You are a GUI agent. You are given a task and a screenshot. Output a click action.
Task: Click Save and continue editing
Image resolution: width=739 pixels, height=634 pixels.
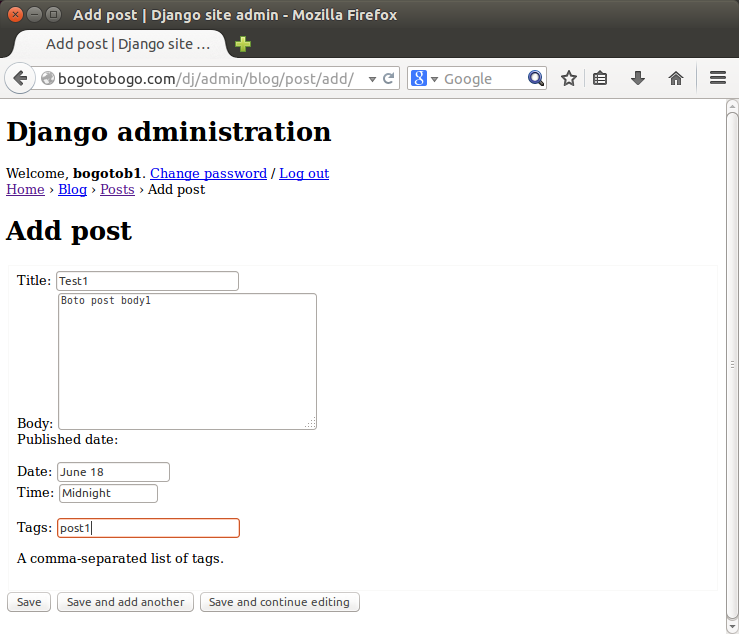click(279, 602)
